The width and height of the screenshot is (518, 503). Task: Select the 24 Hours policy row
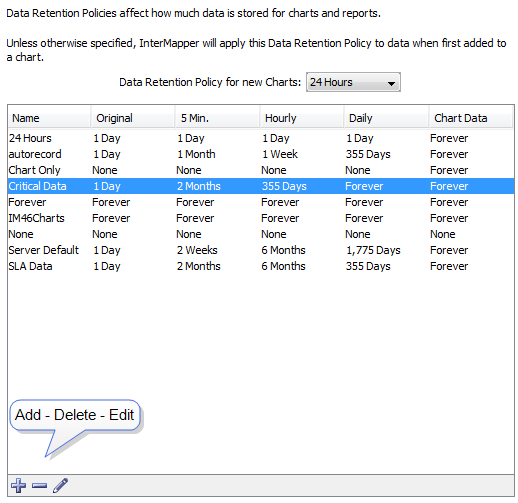(261, 138)
